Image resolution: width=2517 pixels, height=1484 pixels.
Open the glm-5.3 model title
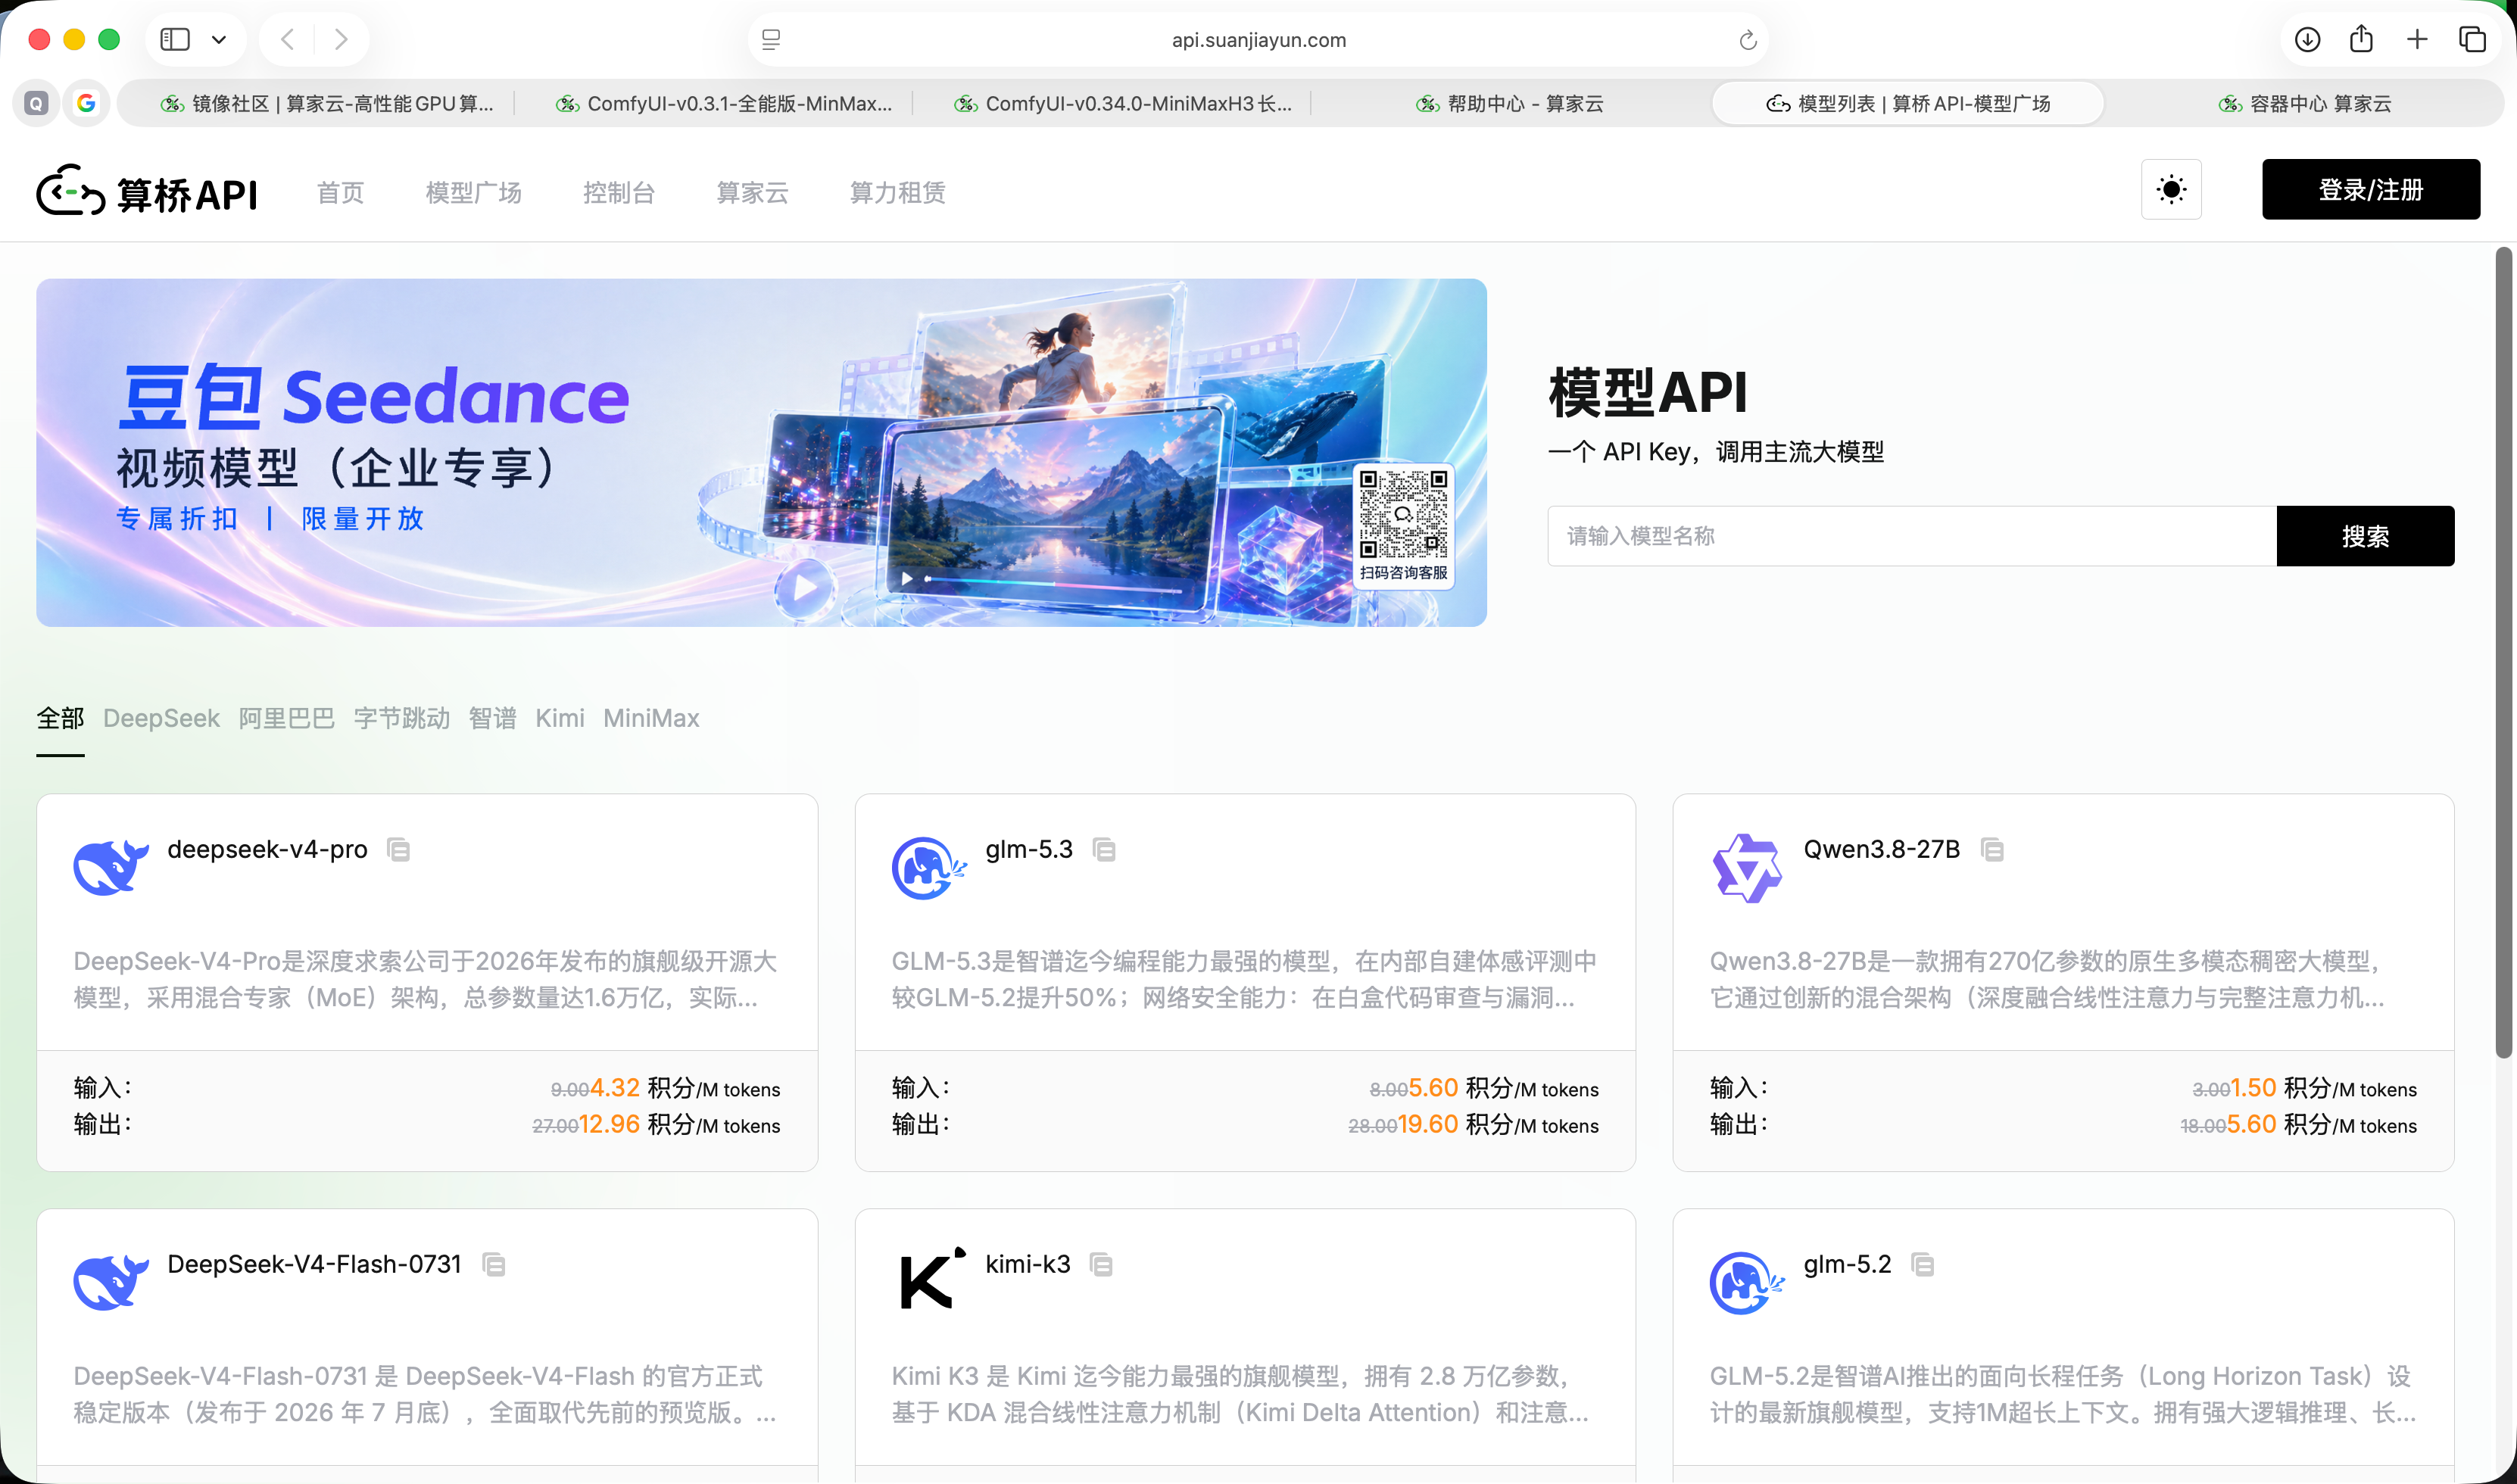(x=1029, y=849)
